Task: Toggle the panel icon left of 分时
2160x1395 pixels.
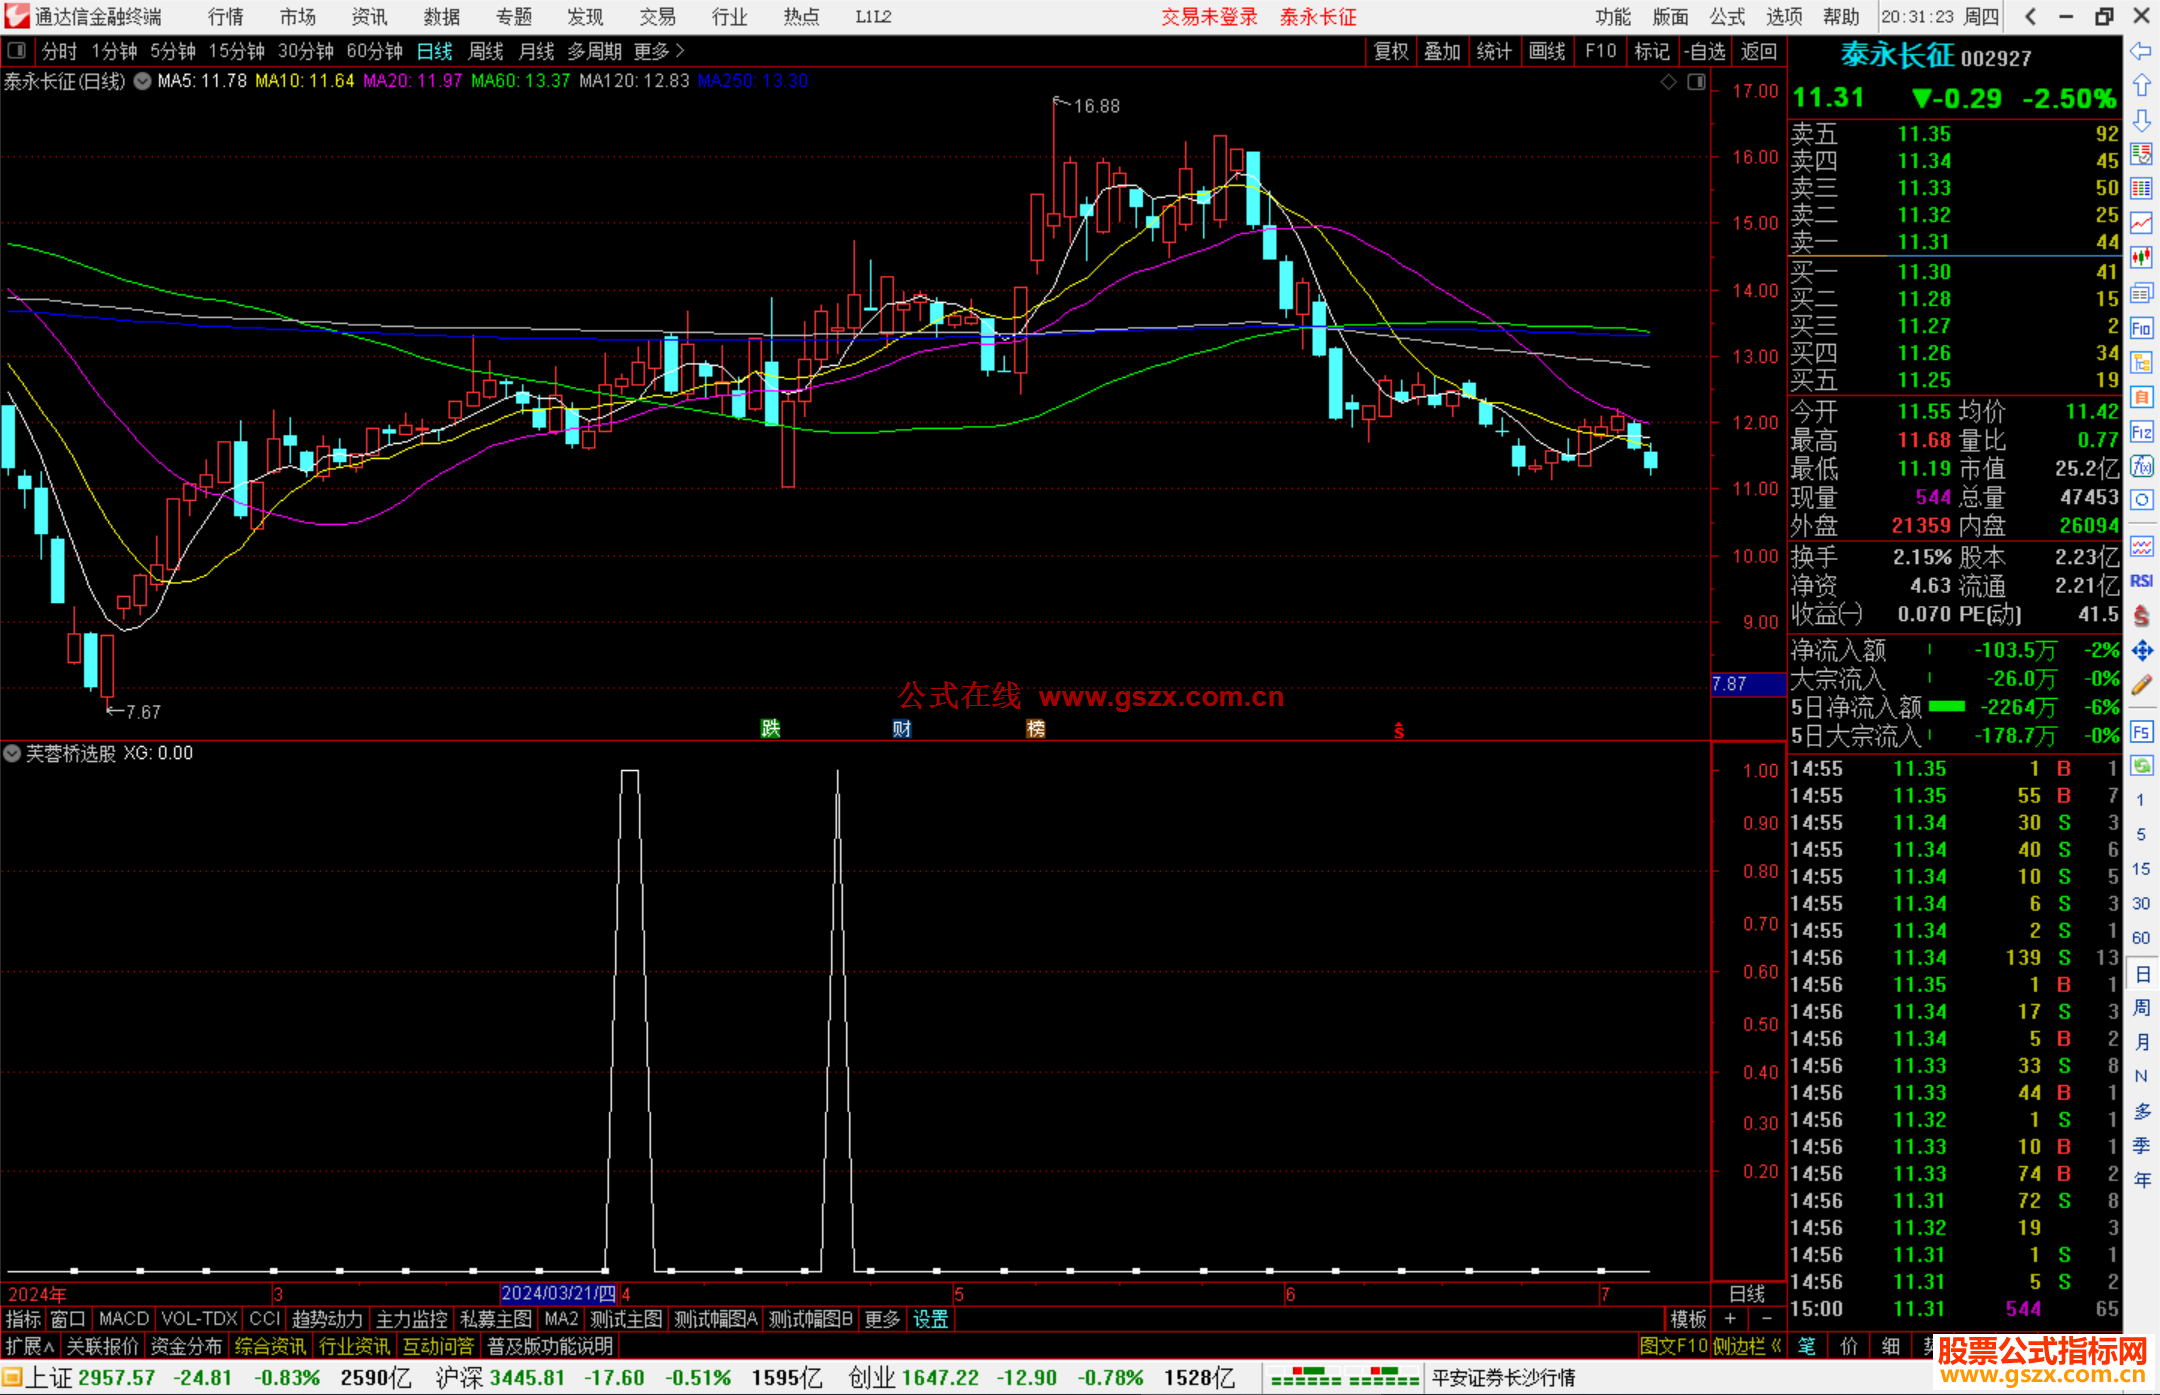Action: [16, 50]
